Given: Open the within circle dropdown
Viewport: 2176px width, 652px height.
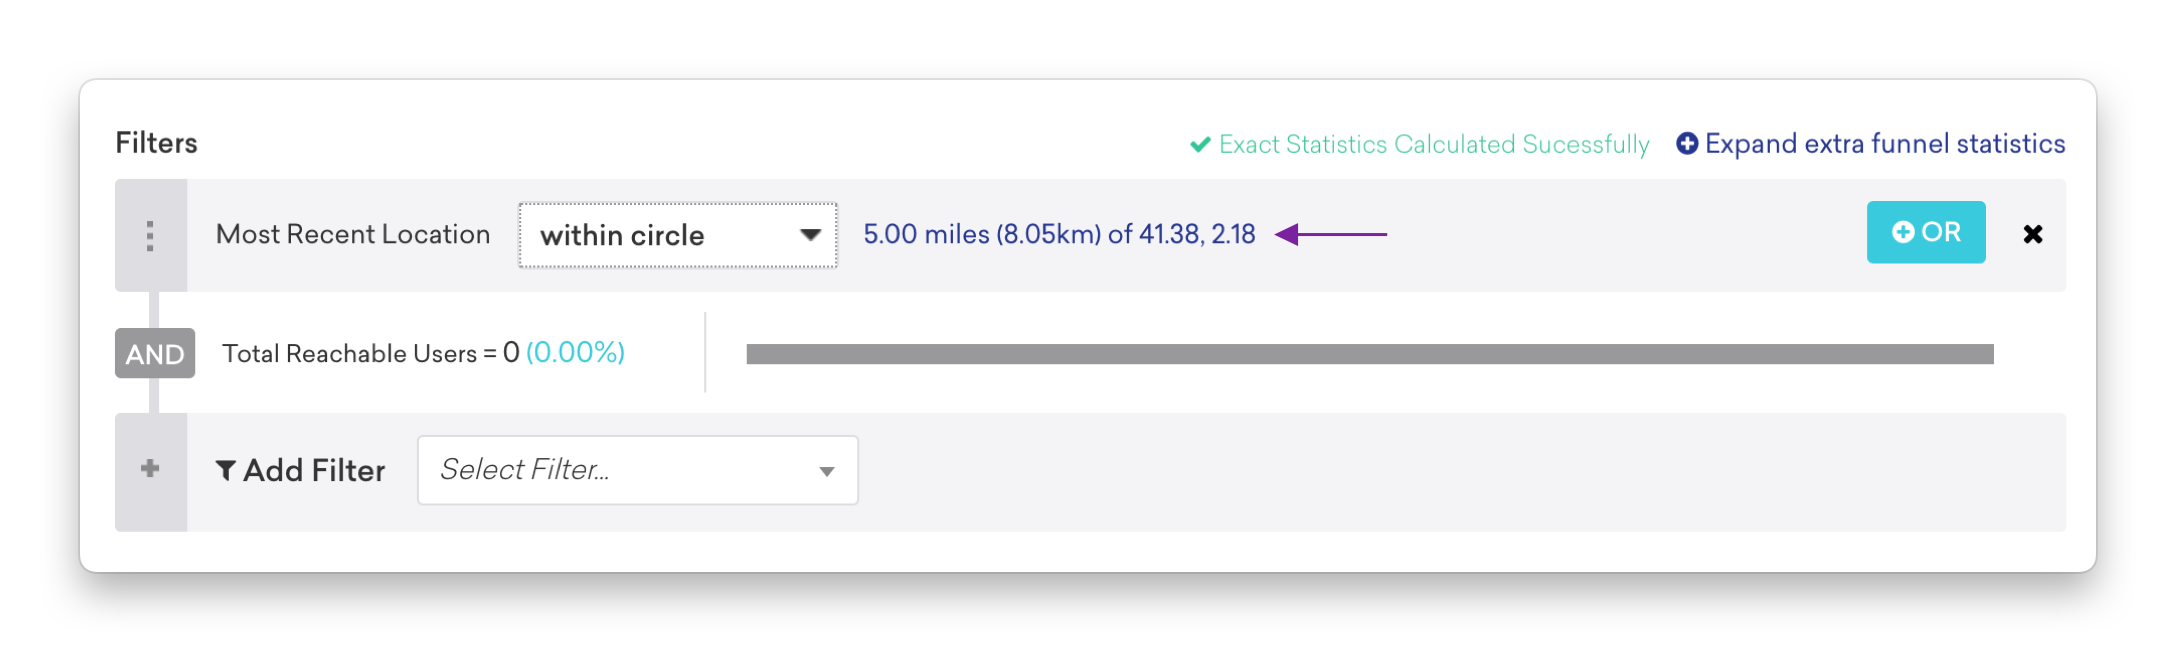Looking at the screenshot, I should click(678, 235).
